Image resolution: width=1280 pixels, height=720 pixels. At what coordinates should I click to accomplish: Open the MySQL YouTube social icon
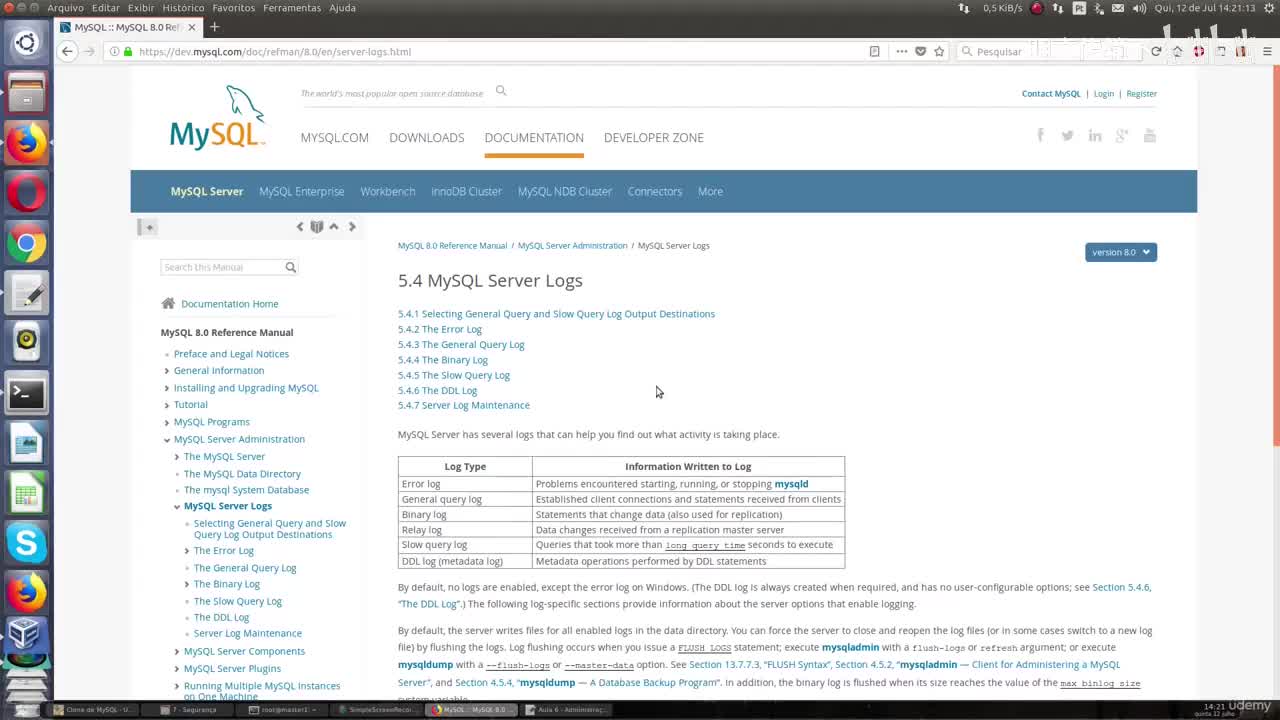pyautogui.click(x=1150, y=135)
